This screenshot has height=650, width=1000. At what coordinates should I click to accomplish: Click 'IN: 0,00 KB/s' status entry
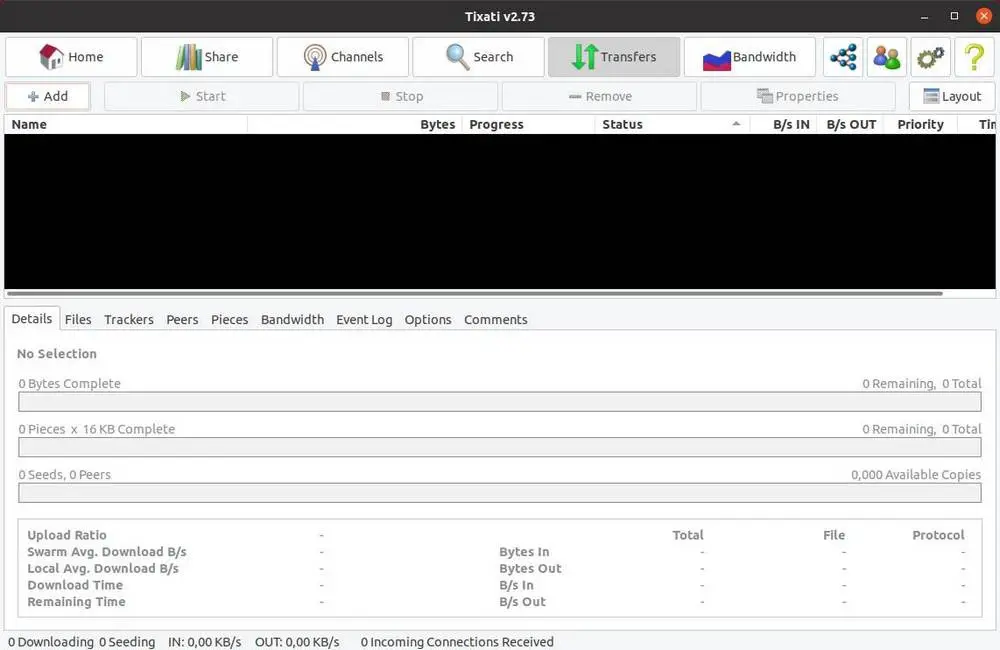click(x=205, y=642)
